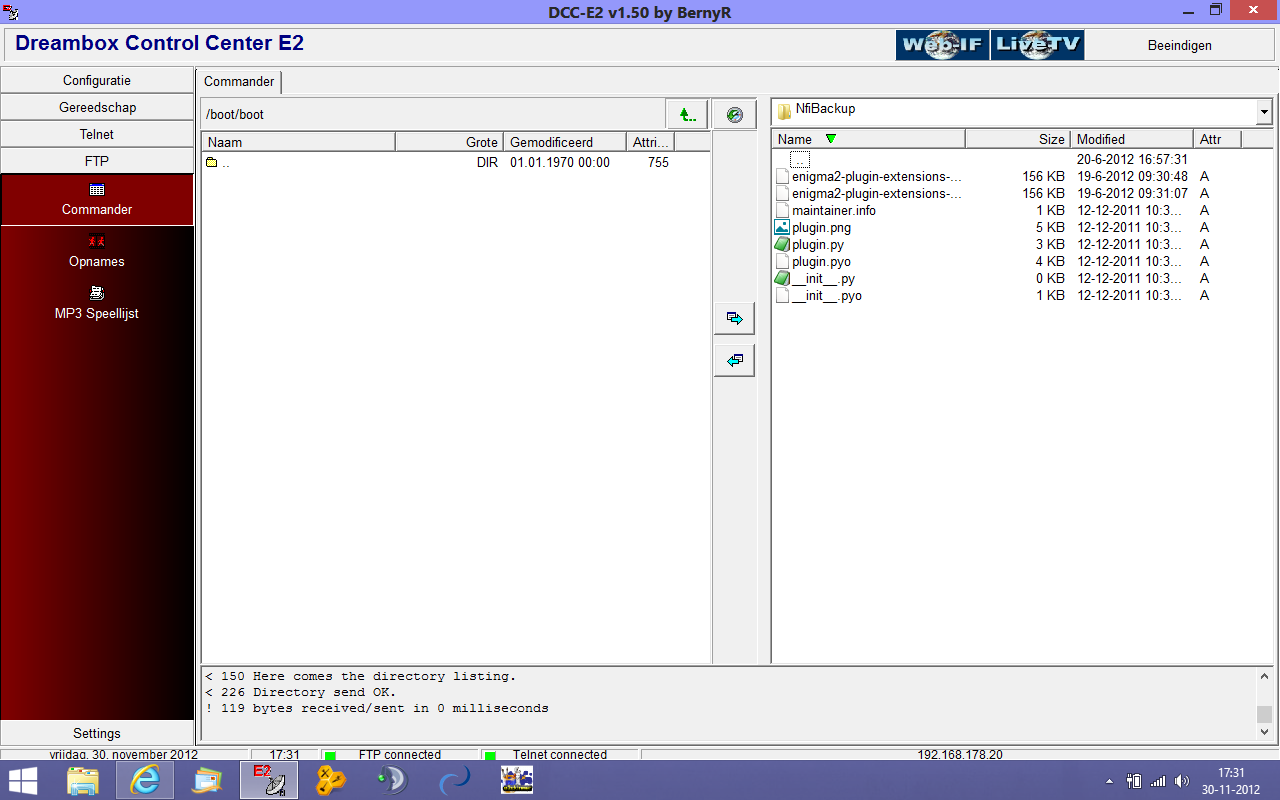Show hidden system tray icons
1280x800 pixels.
(x=1109, y=781)
